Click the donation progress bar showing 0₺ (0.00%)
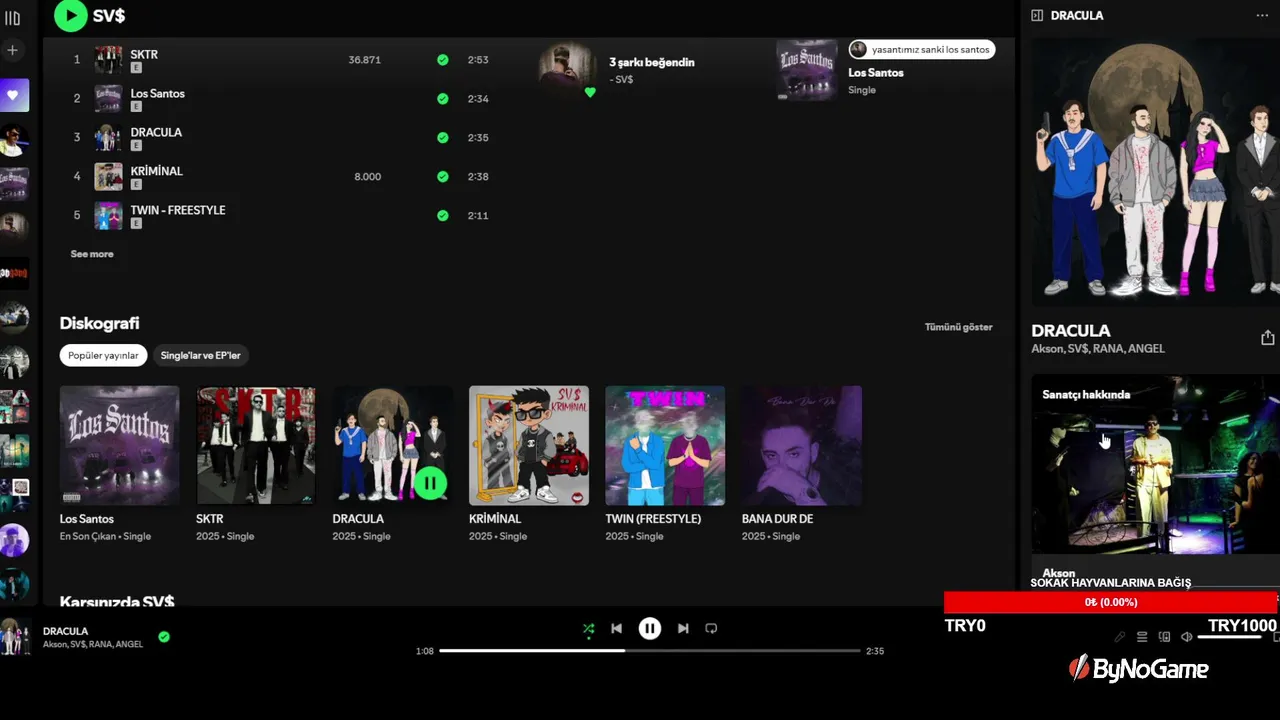 pos(1111,602)
